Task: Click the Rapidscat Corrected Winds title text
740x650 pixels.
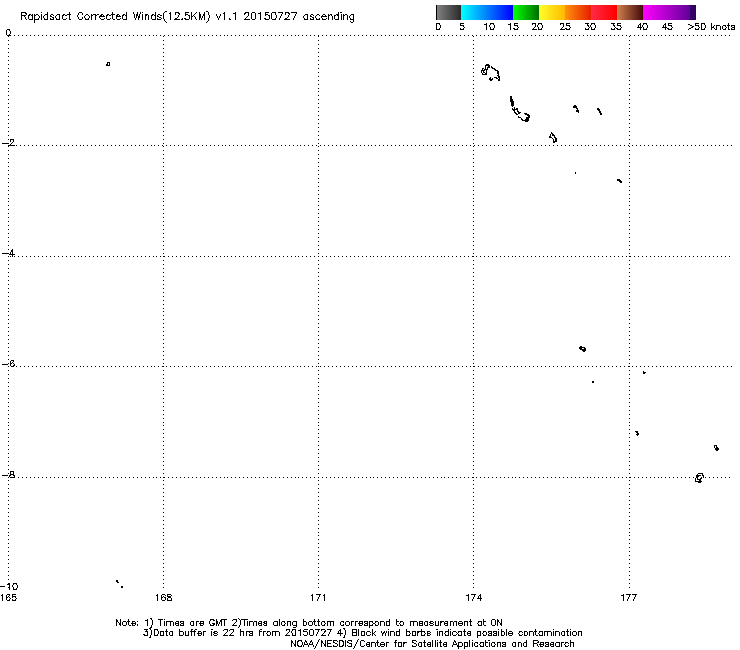Action: [x=187, y=17]
